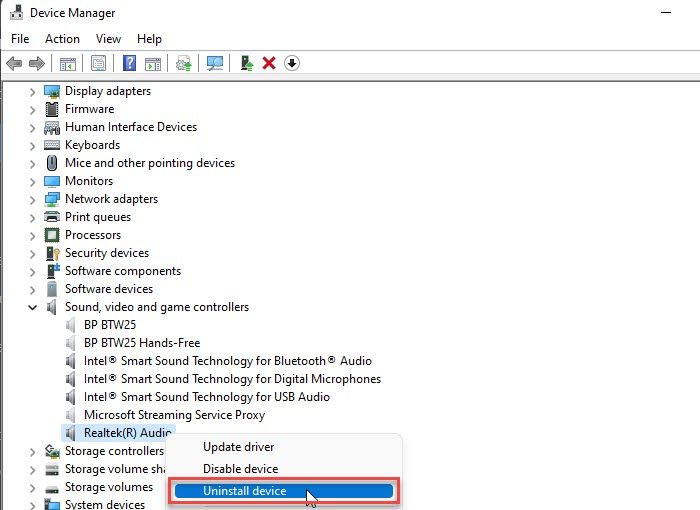This screenshot has width=700, height=510.
Task: Open the View menu
Action: (108, 39)
